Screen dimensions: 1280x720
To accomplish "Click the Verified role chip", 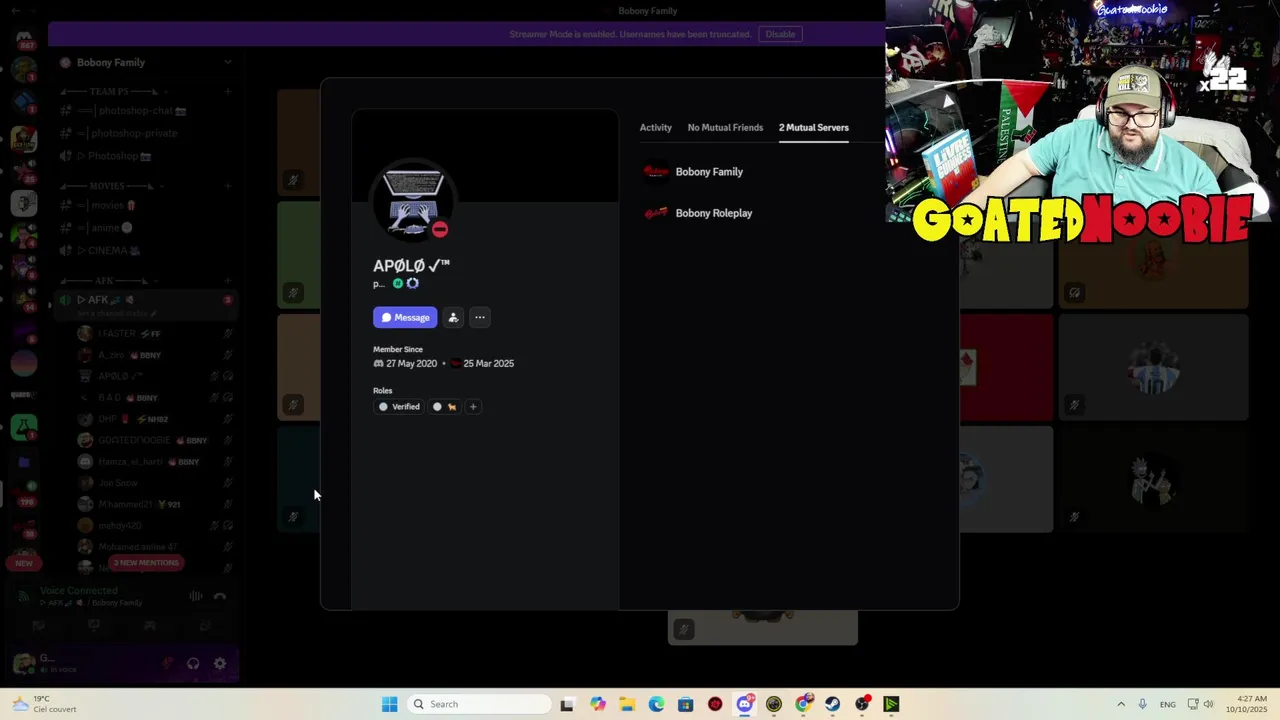I will 399,407.
